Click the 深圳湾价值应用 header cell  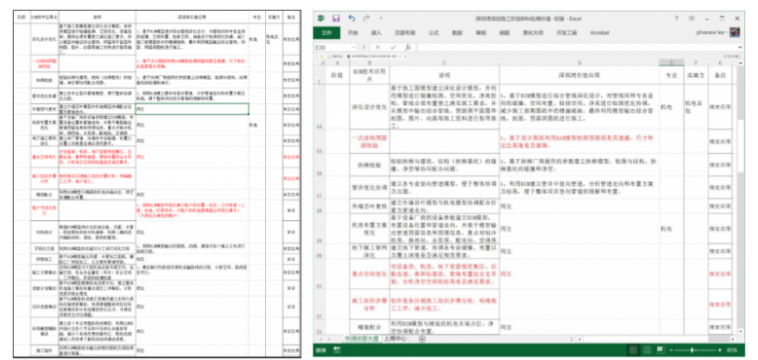(x=579, y=75)
